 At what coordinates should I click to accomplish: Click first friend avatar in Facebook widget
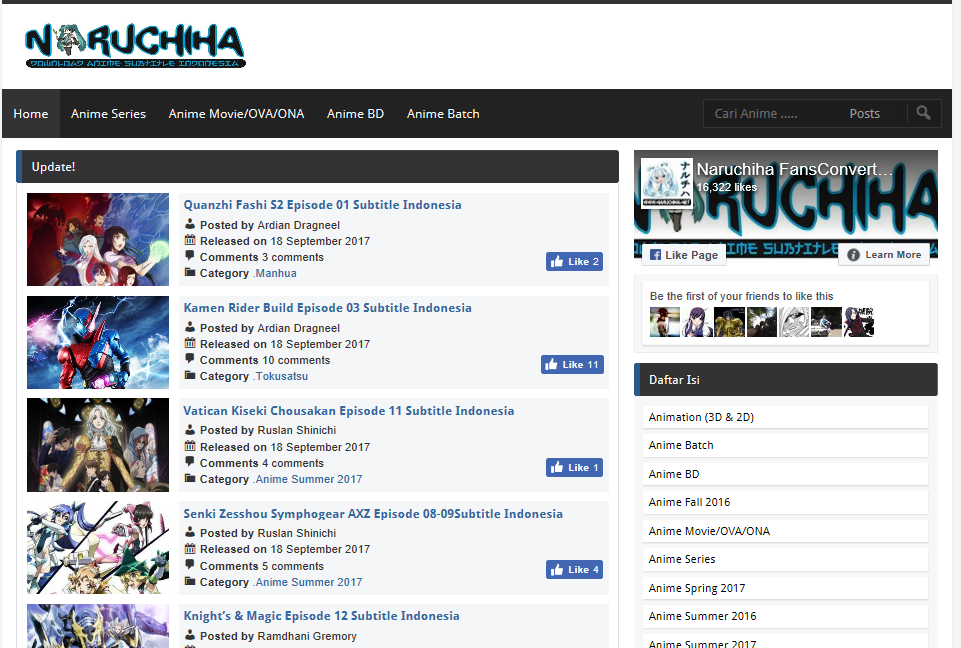coord(665,322)
